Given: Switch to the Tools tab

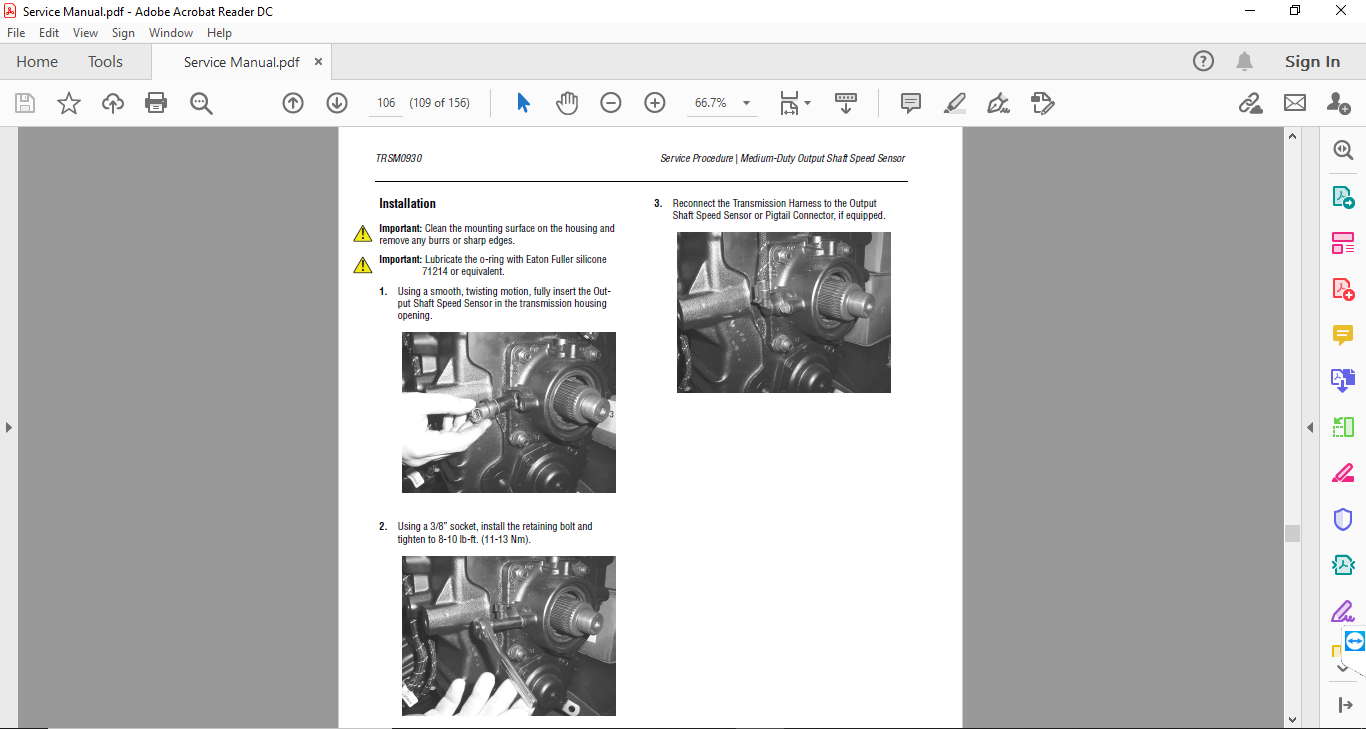Looking at the screenshot, I should click(105, 62).
